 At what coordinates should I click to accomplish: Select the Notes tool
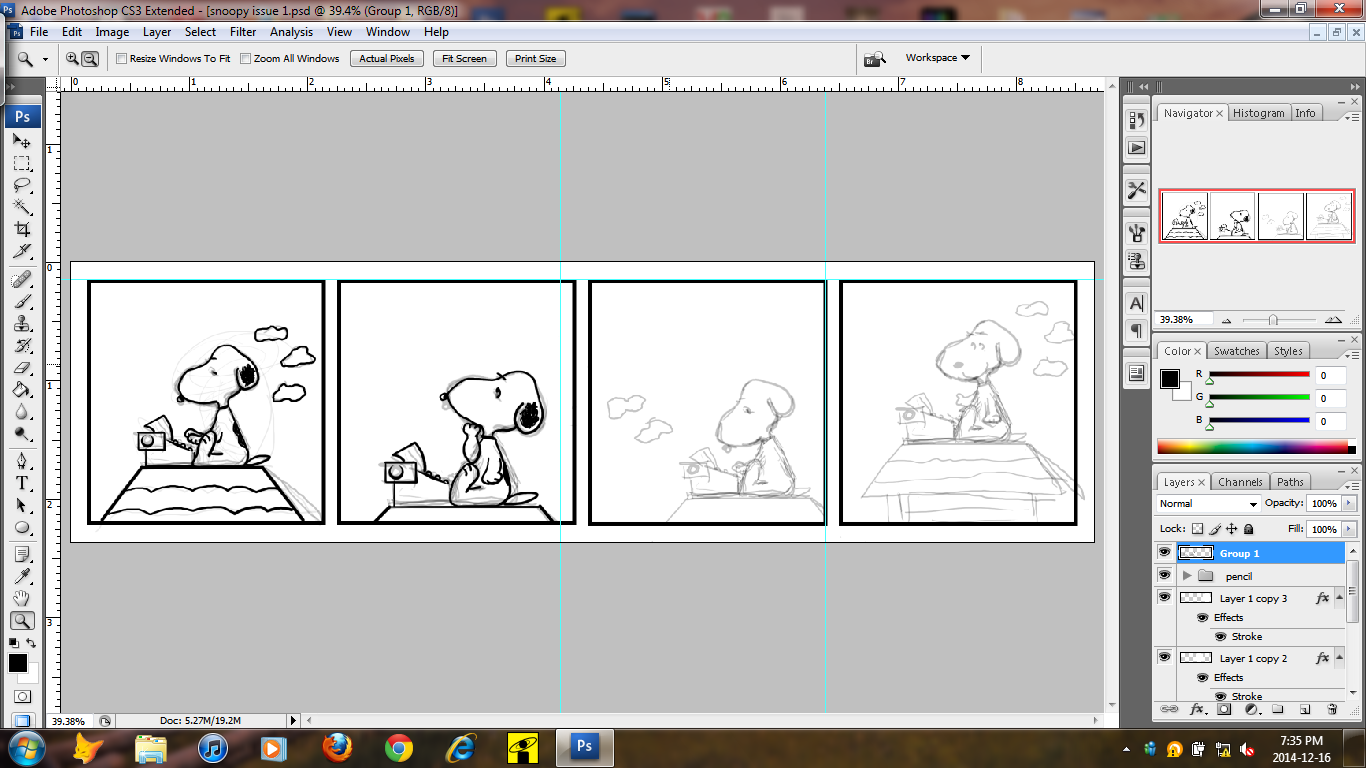(22, 554)
